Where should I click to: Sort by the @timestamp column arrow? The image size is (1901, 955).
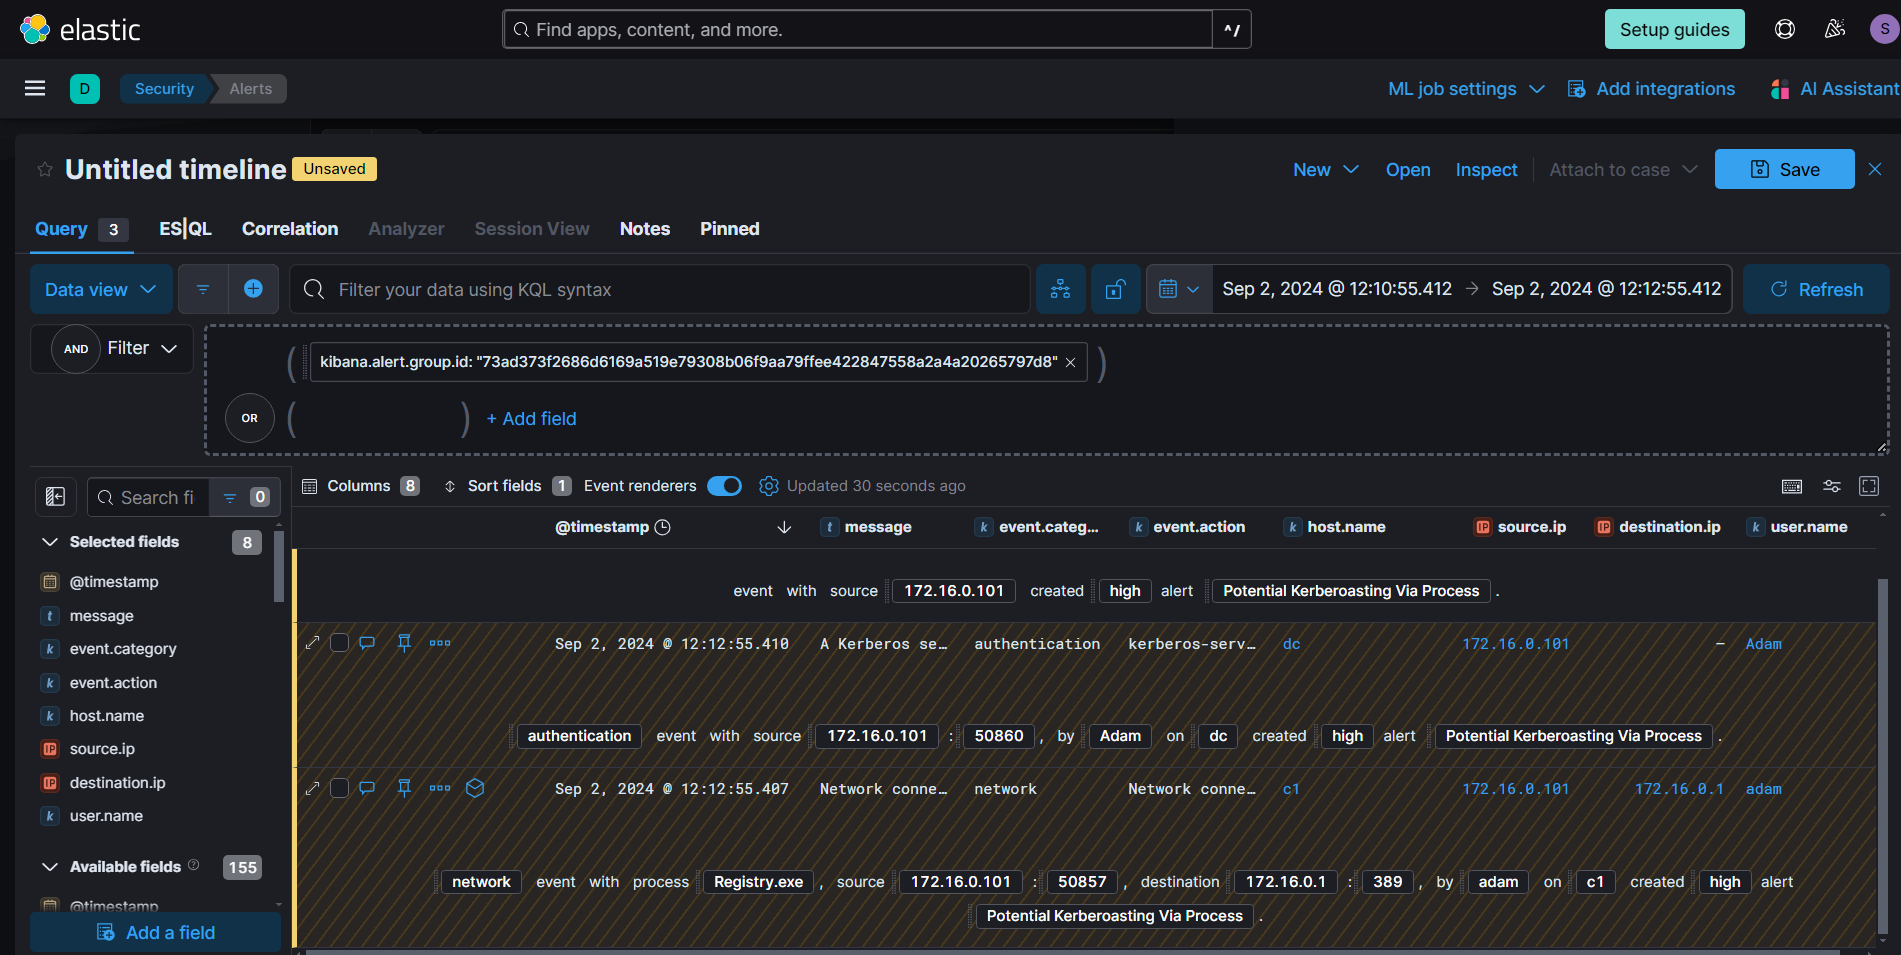pos(784,527)
